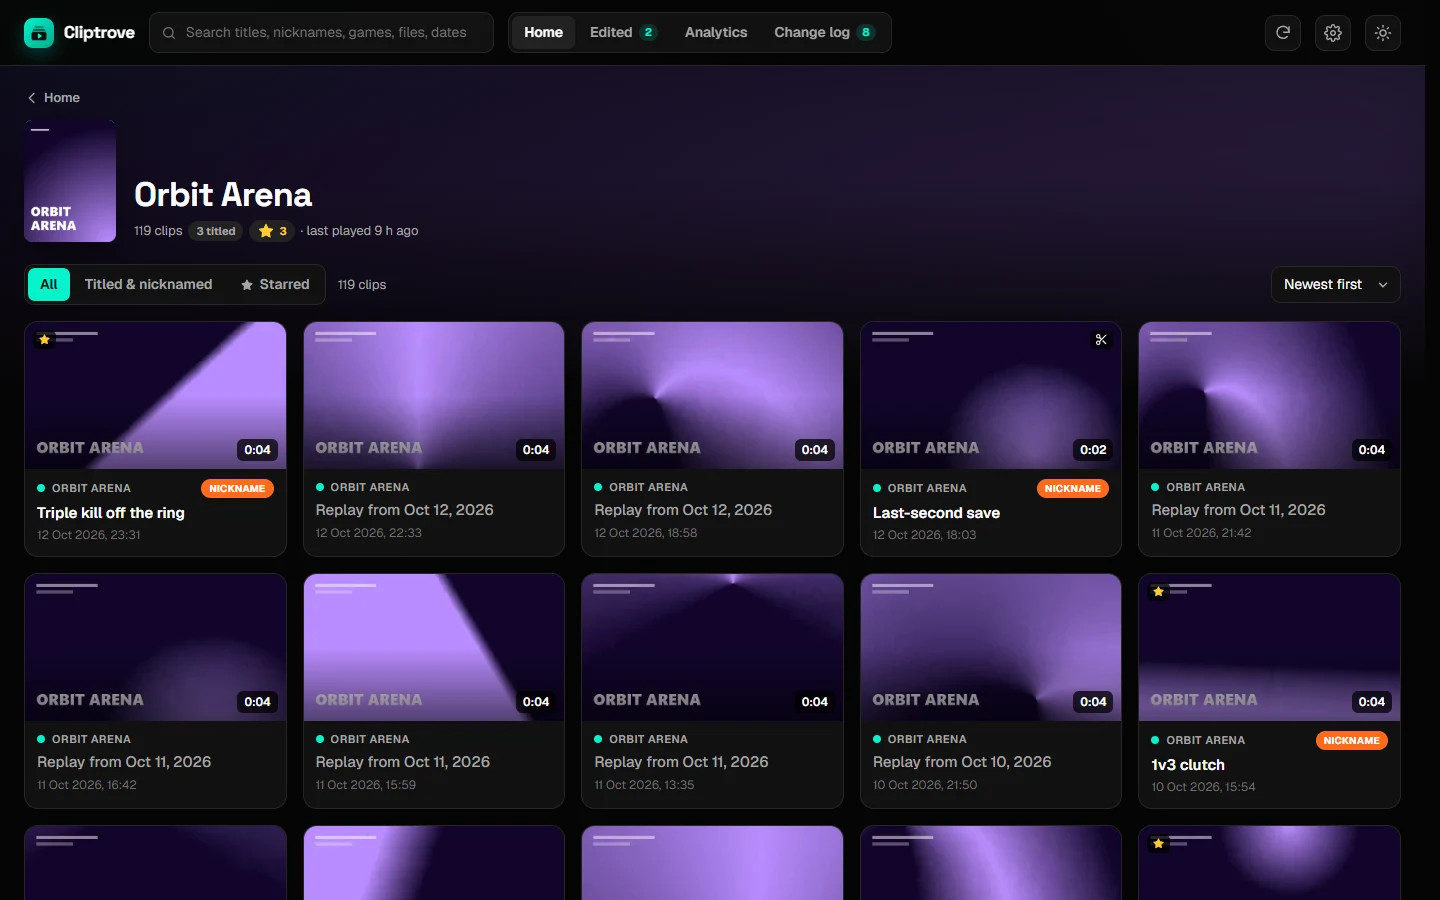
Task: Click Replay from Oct 10, 2026 title
Action: pyautogui.click(x=962, y=762)
